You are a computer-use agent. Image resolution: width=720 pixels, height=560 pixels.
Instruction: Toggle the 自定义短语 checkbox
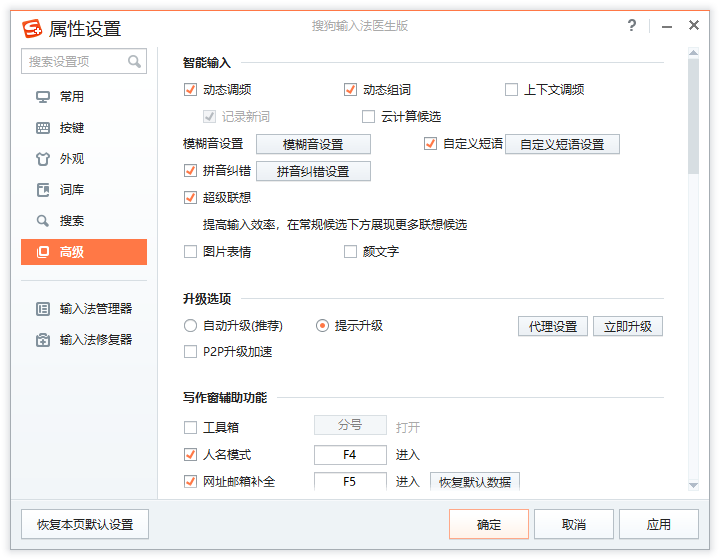[x=430, y=144]
